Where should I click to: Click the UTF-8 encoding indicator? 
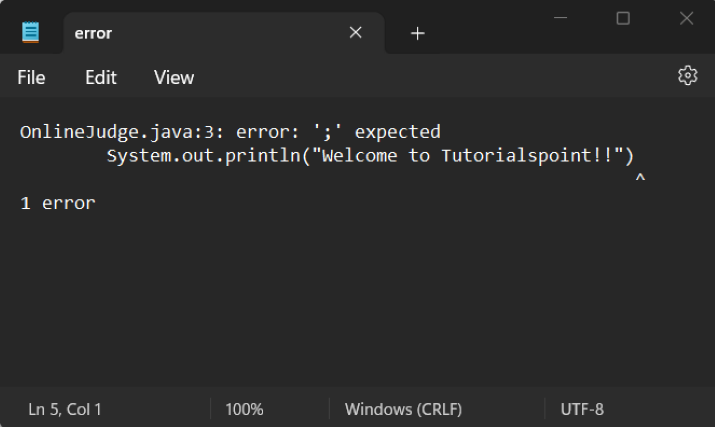pyautogui.click(x=582, y=409)
